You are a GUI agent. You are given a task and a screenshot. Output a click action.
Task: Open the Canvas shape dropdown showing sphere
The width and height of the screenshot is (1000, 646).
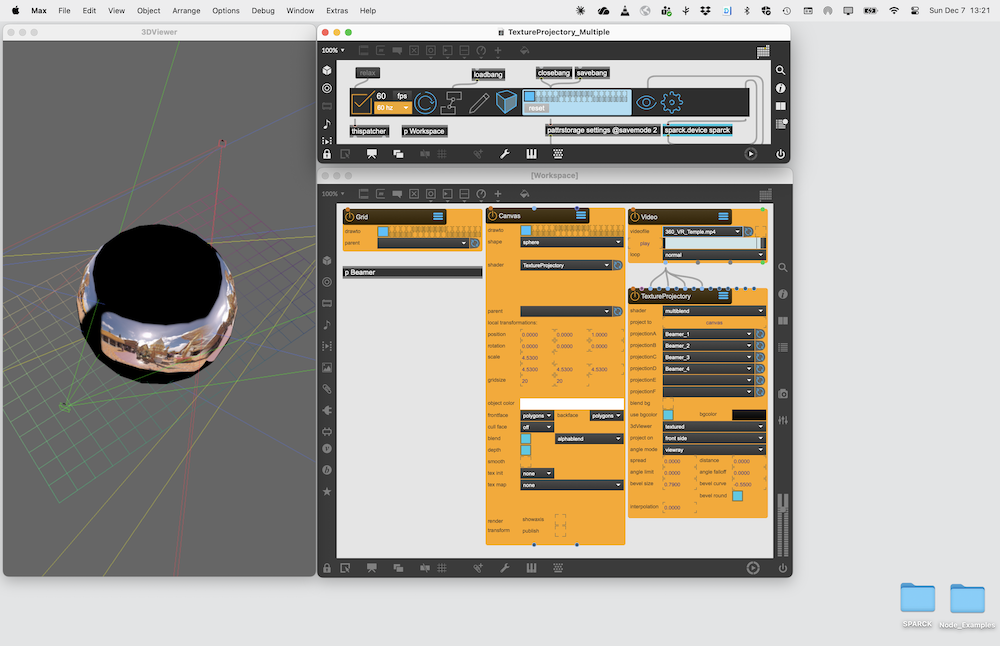click(571, 242)
